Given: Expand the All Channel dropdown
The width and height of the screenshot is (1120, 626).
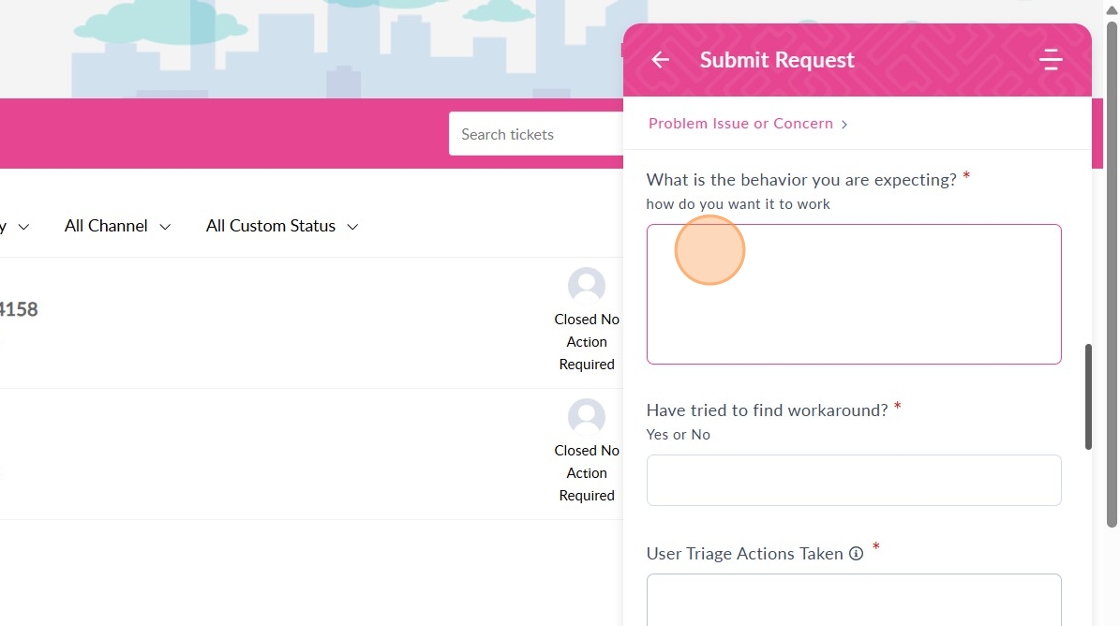Looking at the screenshot, I should point(117,226).
